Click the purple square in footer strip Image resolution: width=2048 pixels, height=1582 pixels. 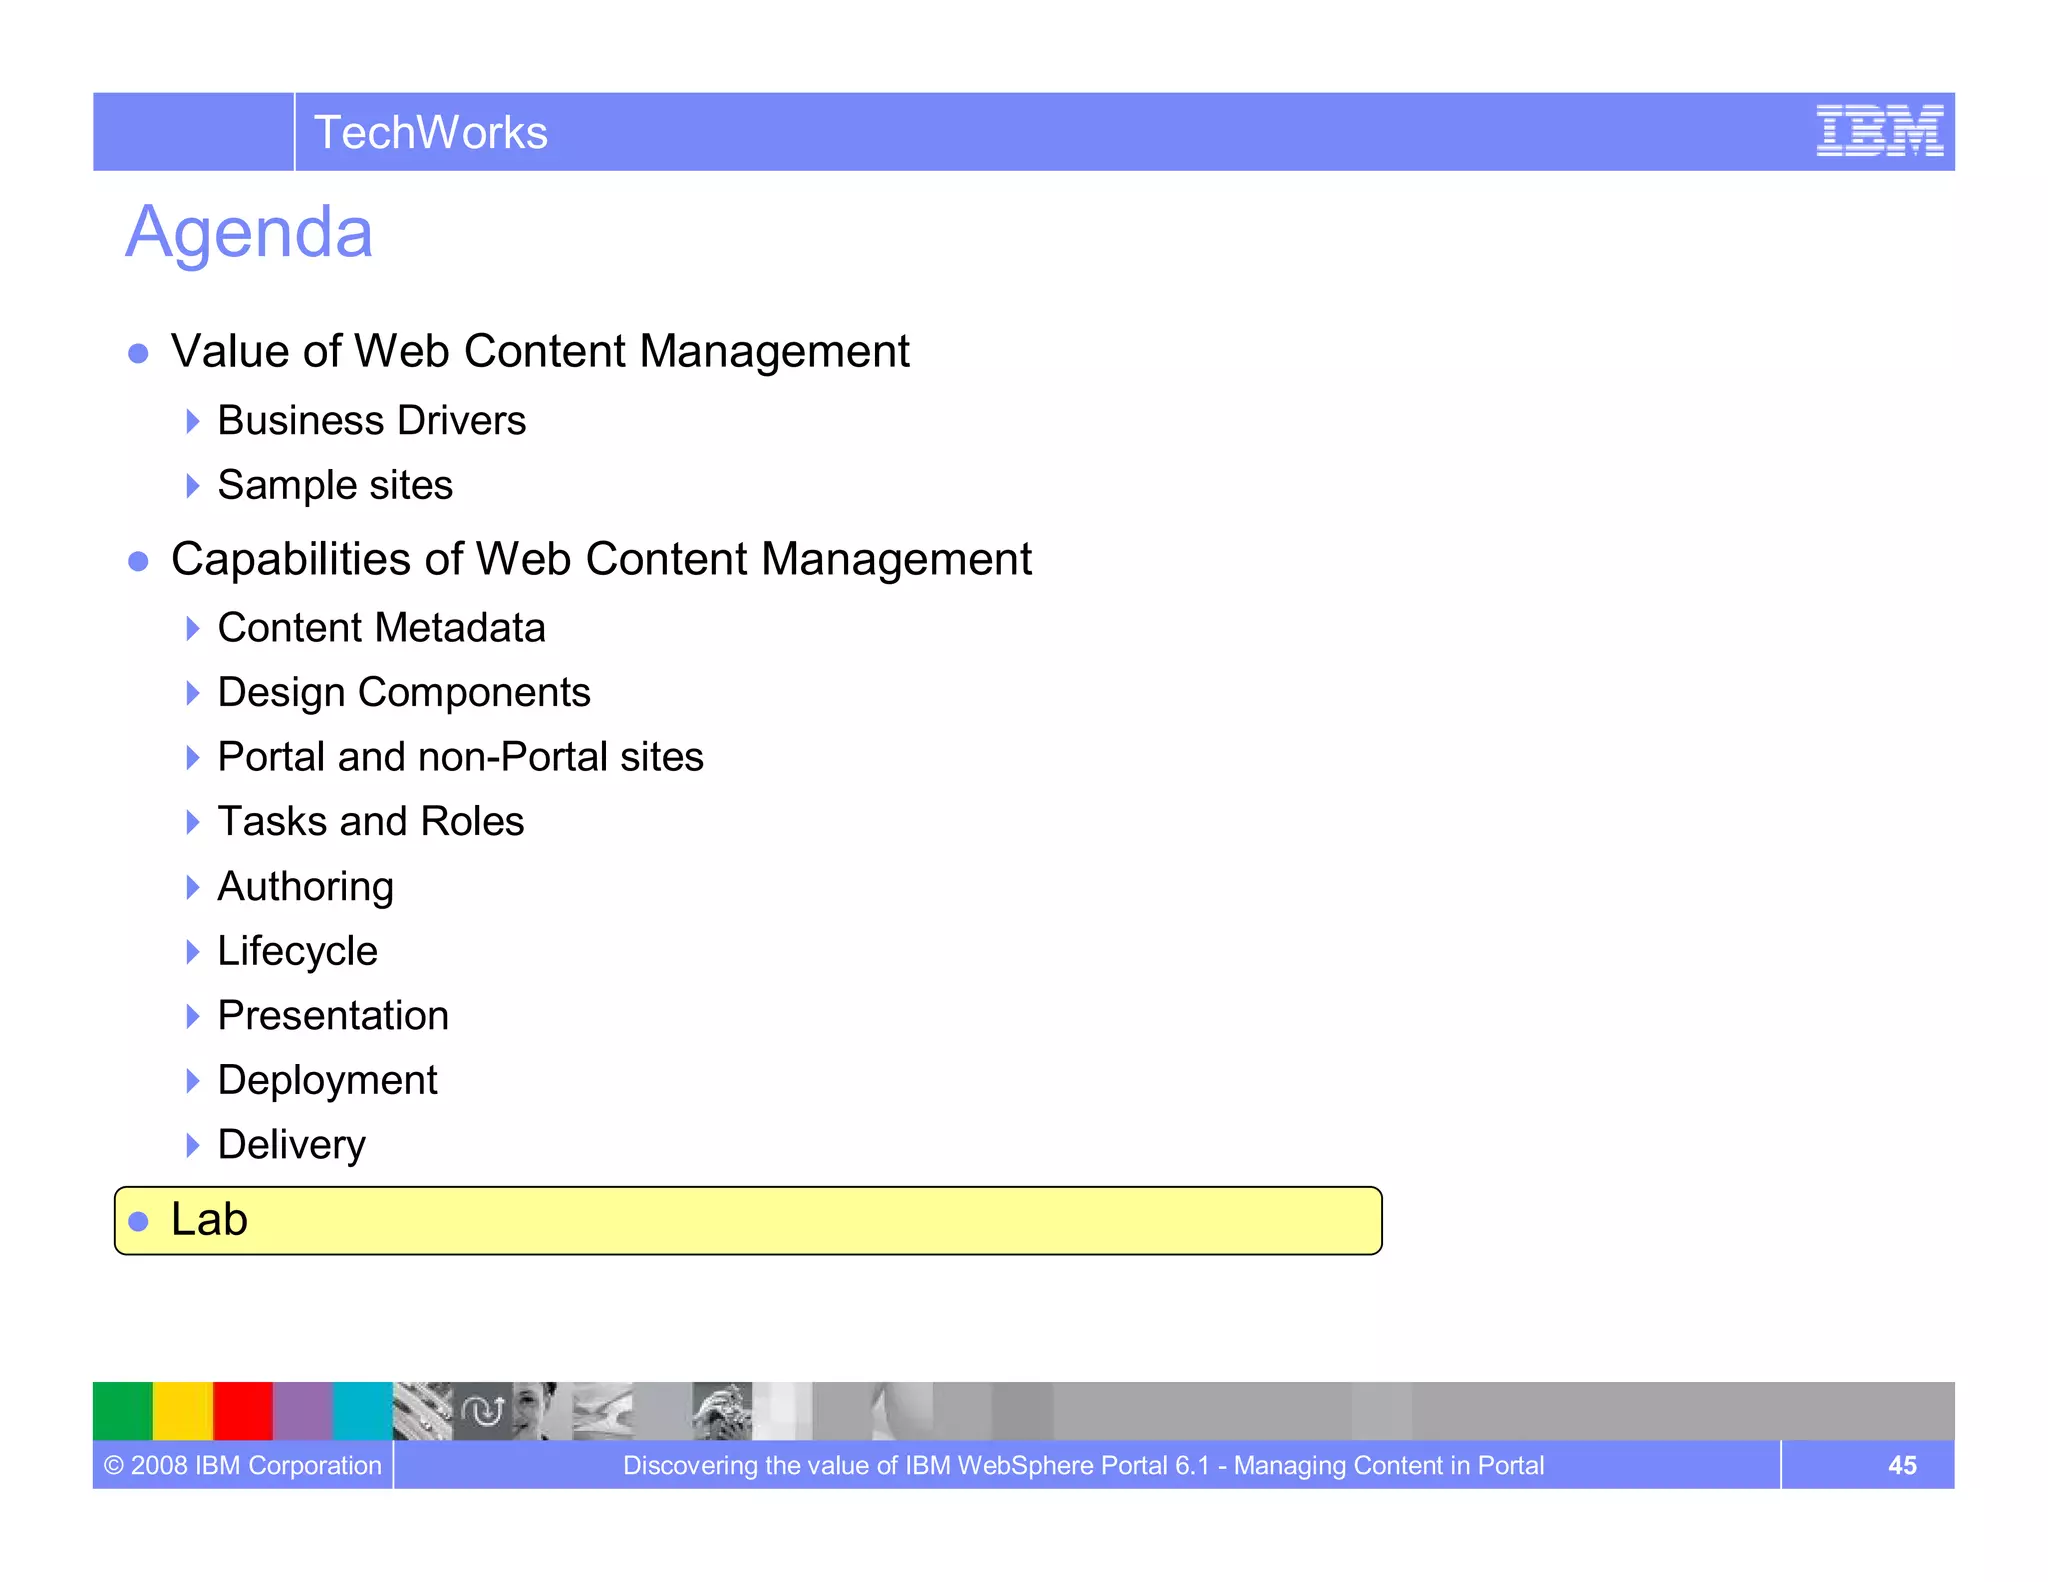(303, 1411)
